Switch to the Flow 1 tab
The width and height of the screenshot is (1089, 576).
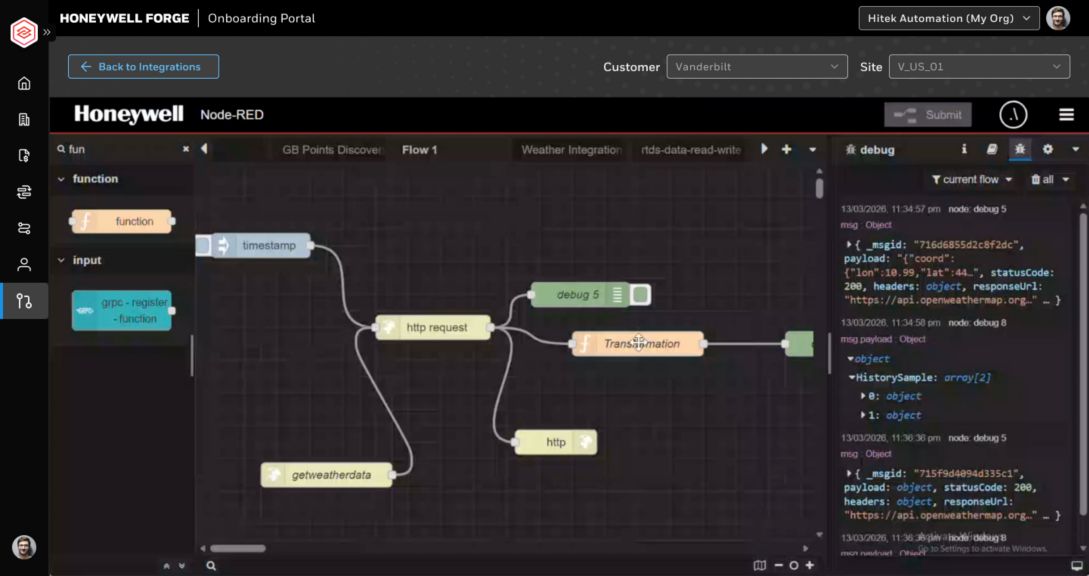[419, 149]
